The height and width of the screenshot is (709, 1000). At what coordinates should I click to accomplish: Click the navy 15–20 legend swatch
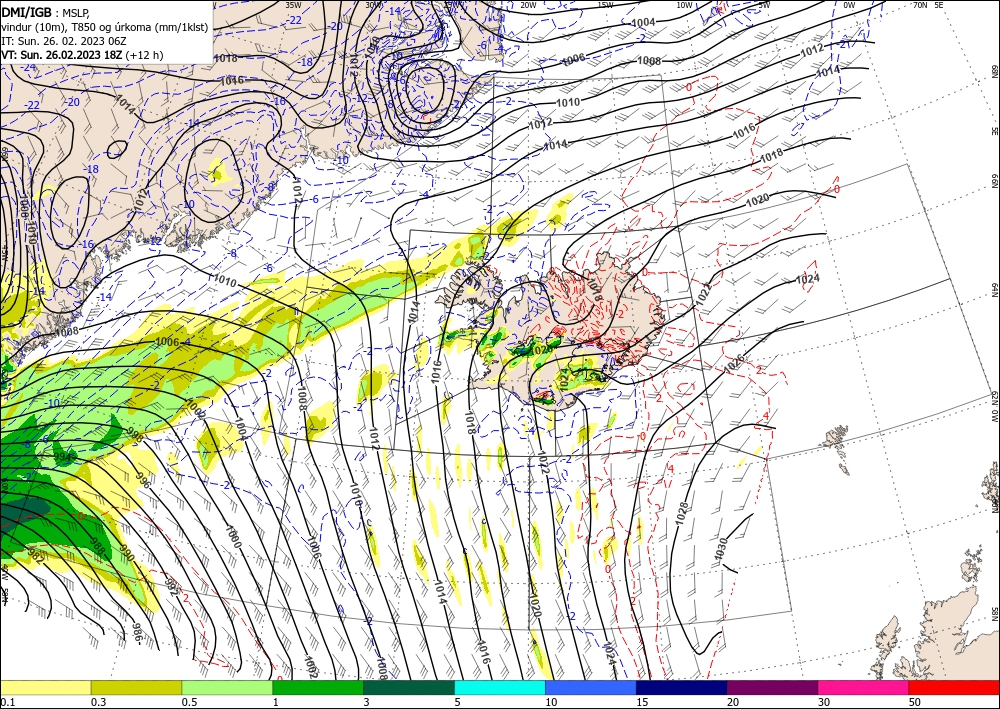(x=682, y=687)
